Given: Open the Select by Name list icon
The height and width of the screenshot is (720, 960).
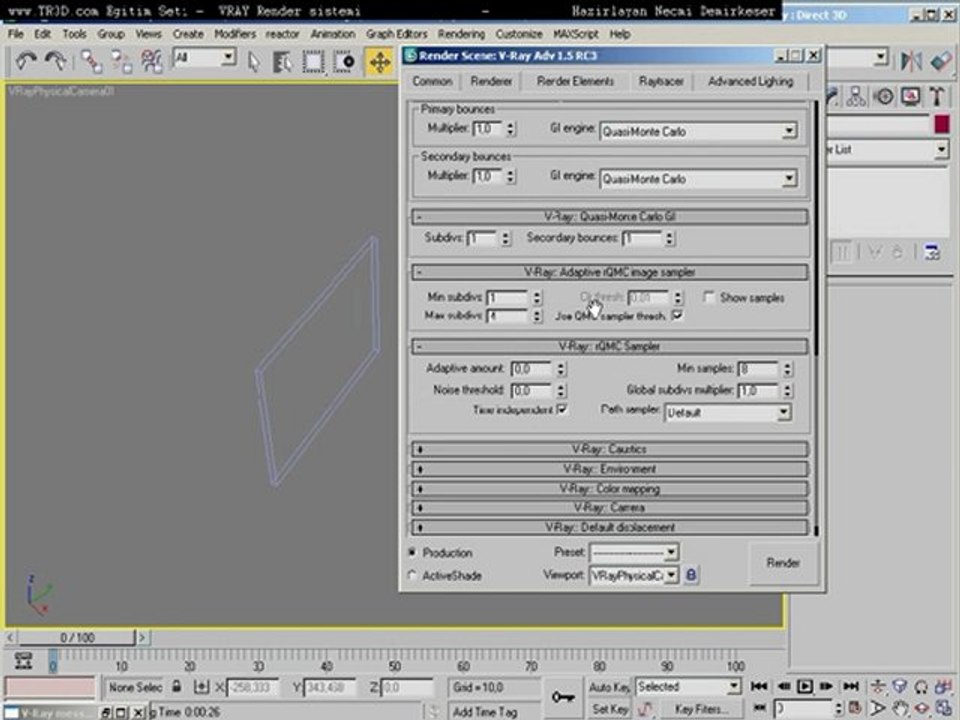Looking at the screenshot, I should 282,61.
